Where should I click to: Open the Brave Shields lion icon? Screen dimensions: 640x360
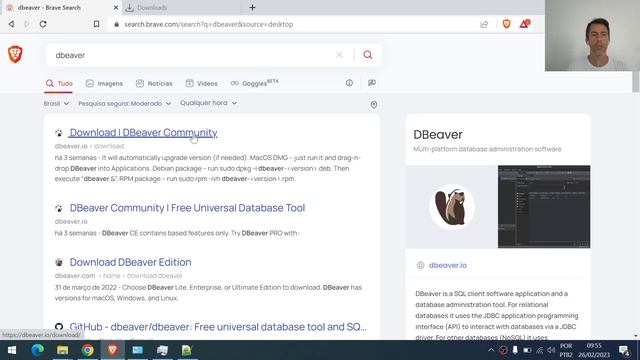tap(507, 24)
